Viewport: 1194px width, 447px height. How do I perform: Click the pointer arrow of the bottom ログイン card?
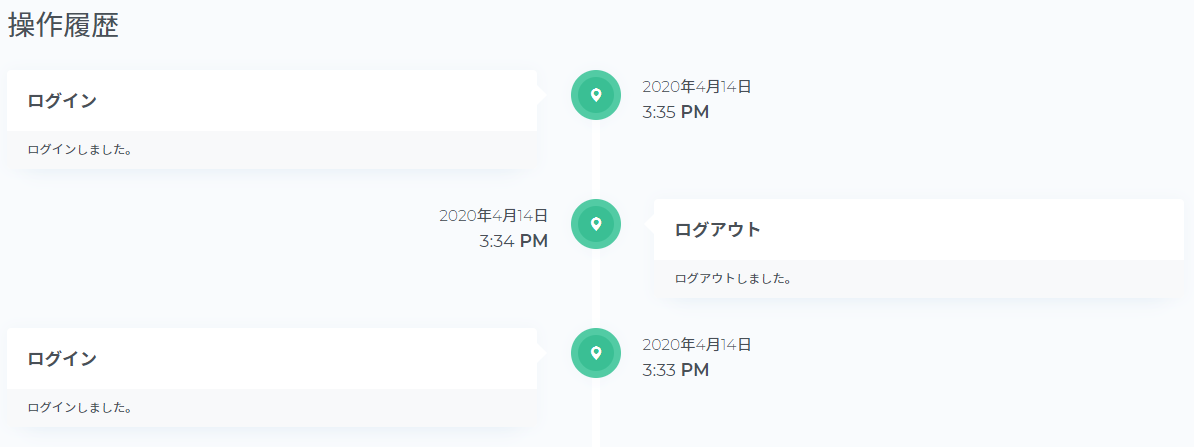[x=541, y=354]
